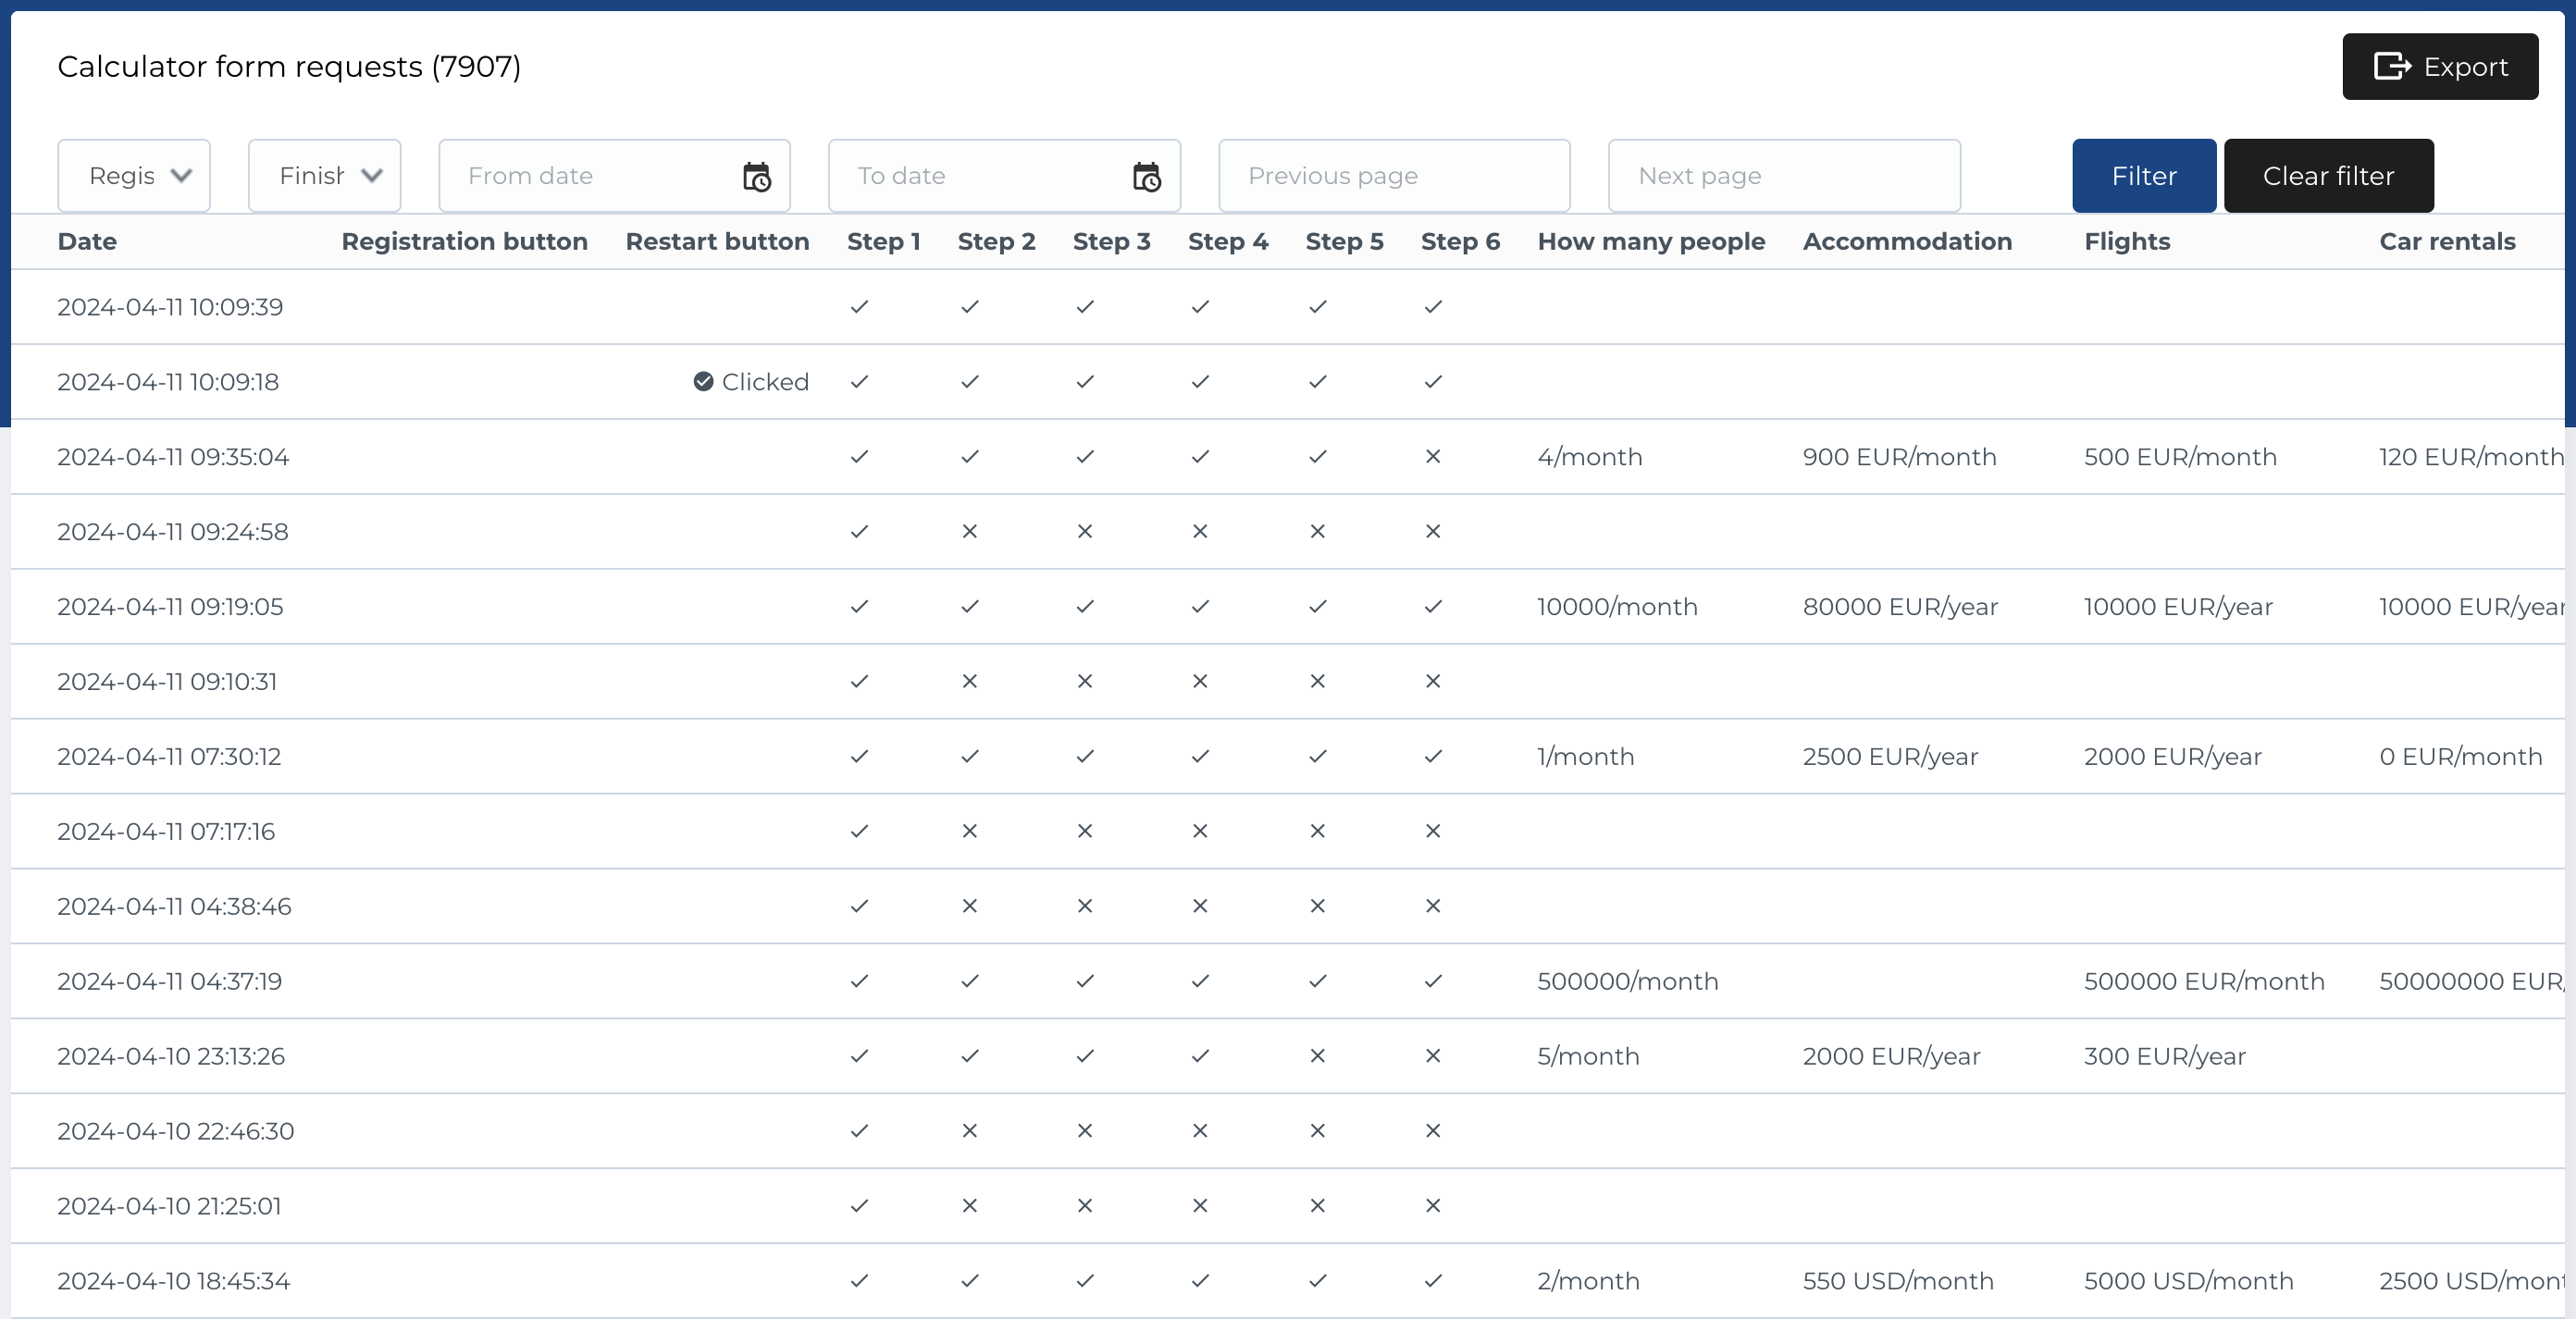Viewport: 2576px width, 1319px height.
Task: Click Step 3 checkmark on the 09:19:05 row
Action: click(1084, 607)
